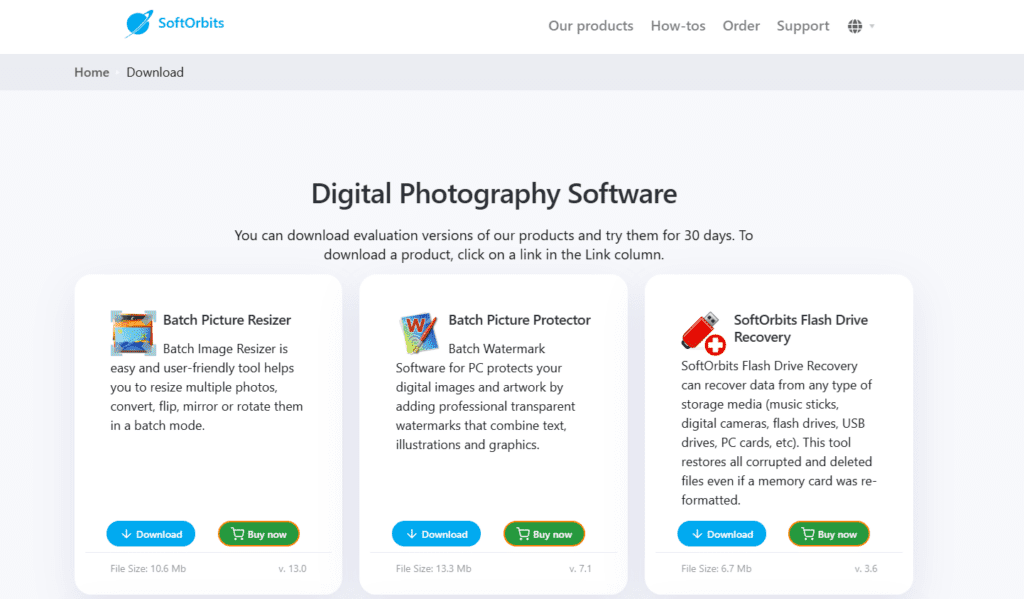Go to the Order page
Viewport: 1024px width, 599px height.
[x=741, y=26]
